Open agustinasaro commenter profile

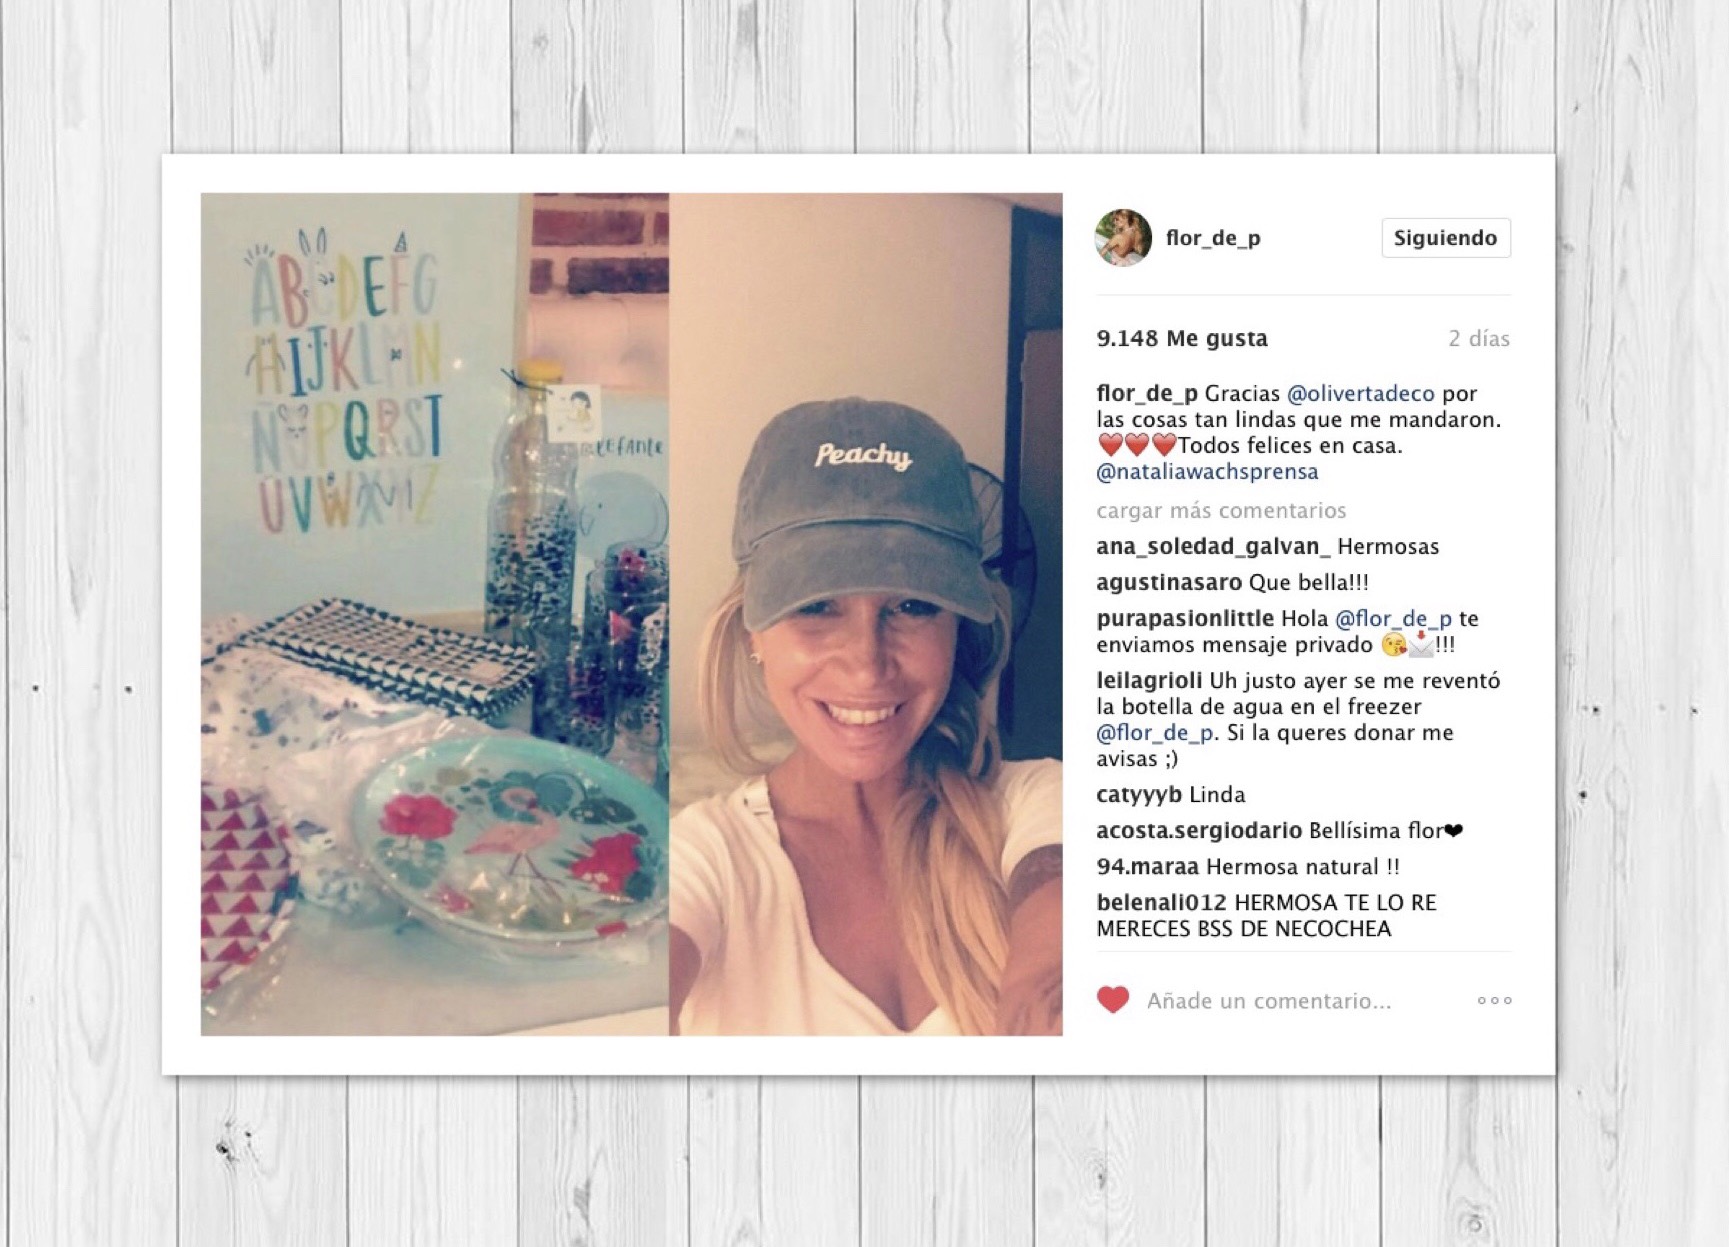pos(1169,582)
